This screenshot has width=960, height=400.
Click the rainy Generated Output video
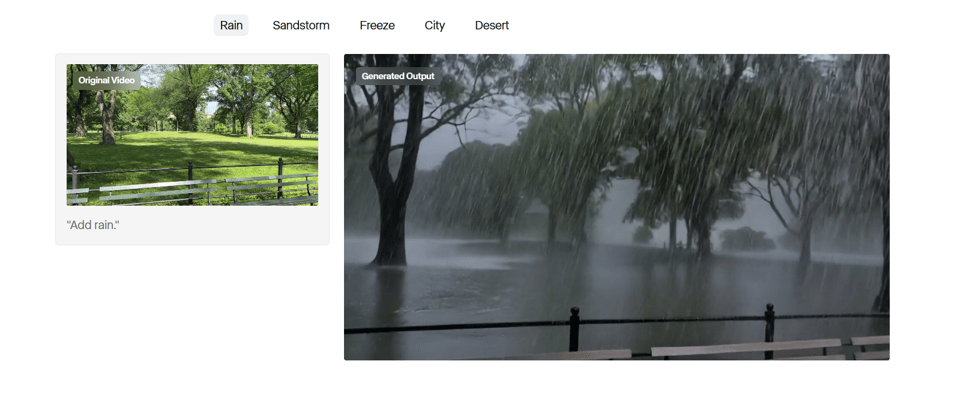click(x=617, y=207)
